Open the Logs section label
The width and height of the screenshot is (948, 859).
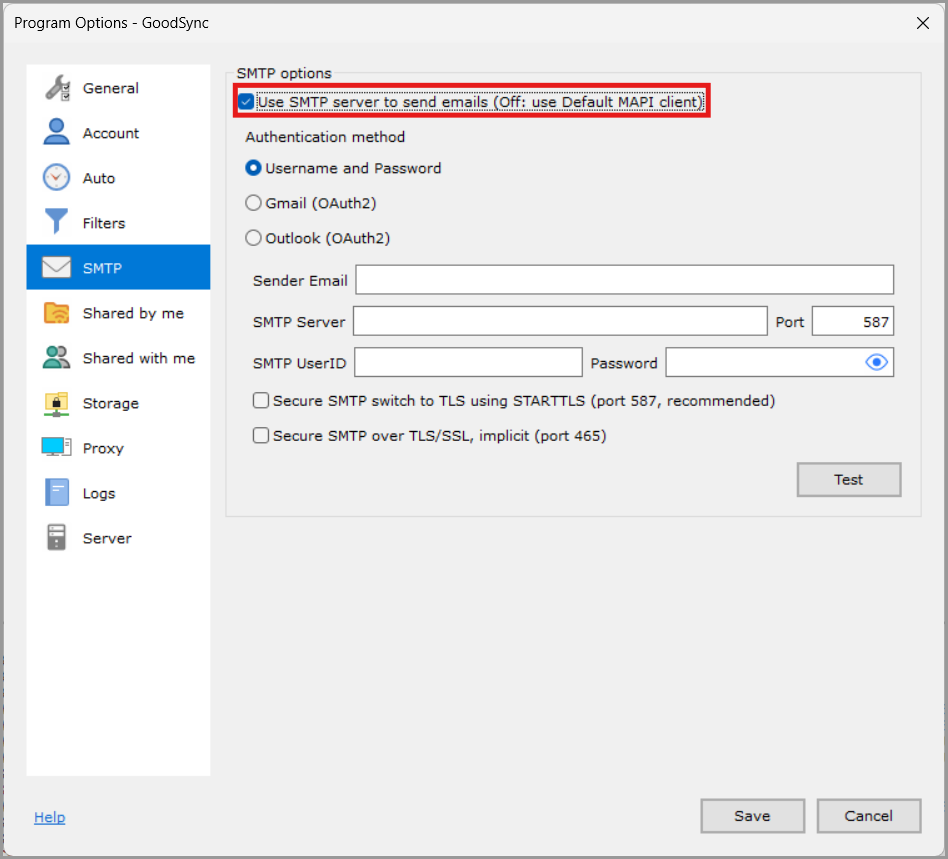point(99,493)
